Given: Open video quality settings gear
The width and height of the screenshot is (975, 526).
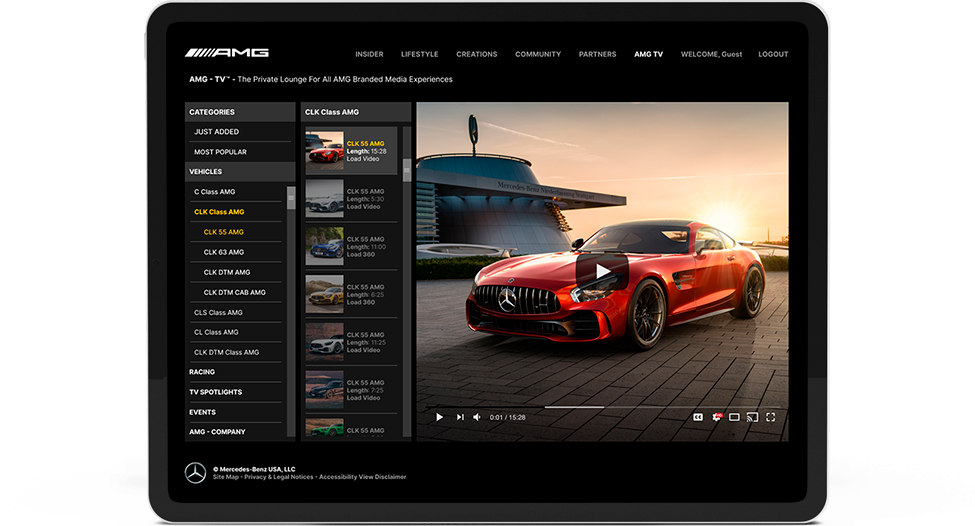Looking at the screenshot, I should [716, 417].
